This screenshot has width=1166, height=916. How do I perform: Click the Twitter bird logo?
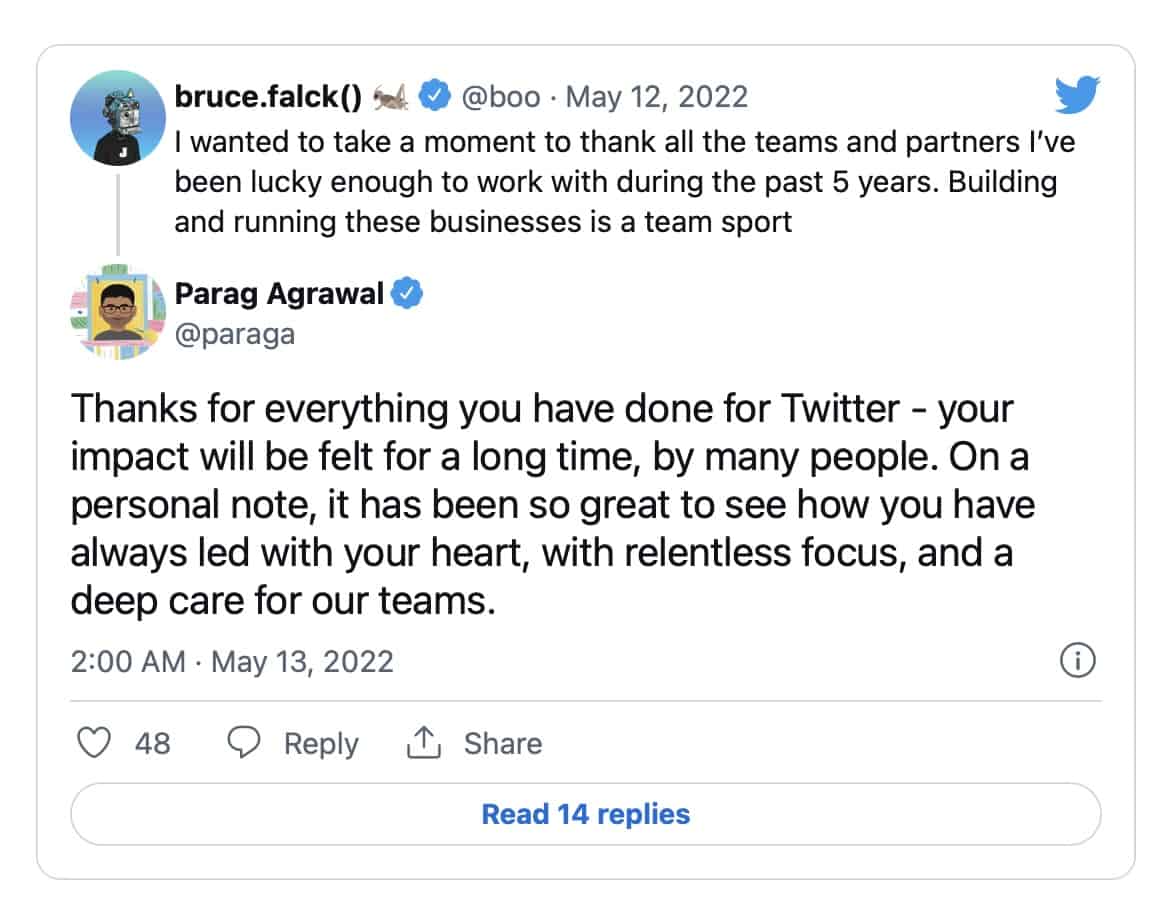(1077, 96)
